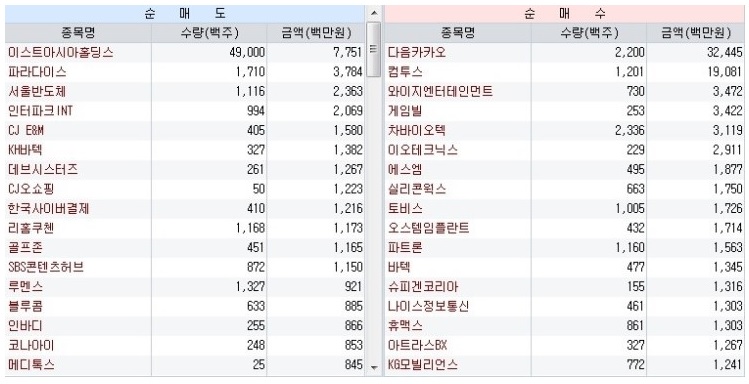Click the scrollbar down arrow
Image resolution: width=749 pixels, height=384 pixels.
(374, 367)
